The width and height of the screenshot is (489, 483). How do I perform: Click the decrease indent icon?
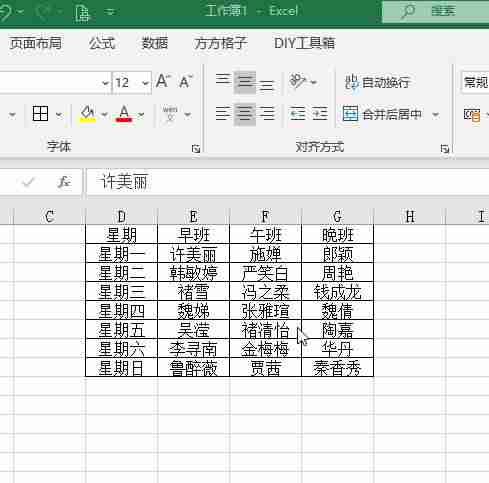point(298,114)
